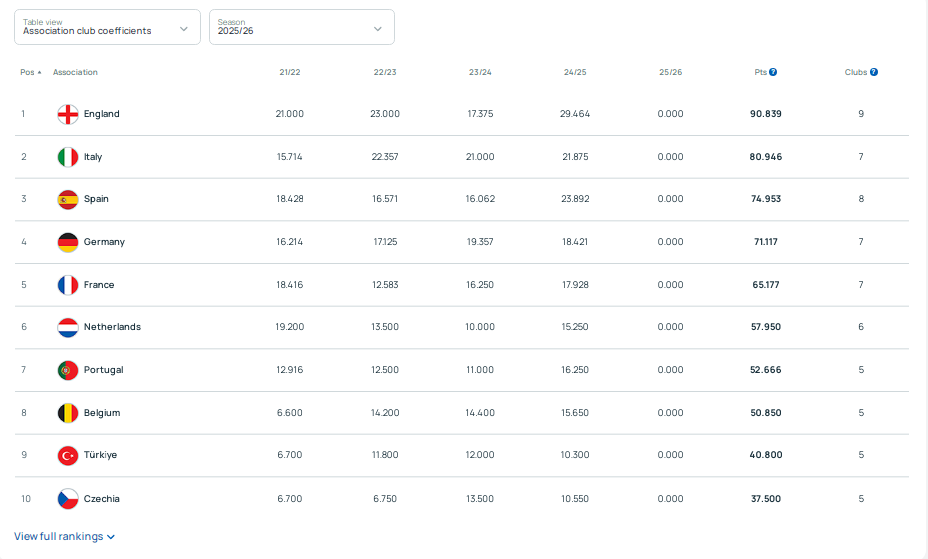Click the Italy flag icon
Screen dimensions: 928x559
67,157
